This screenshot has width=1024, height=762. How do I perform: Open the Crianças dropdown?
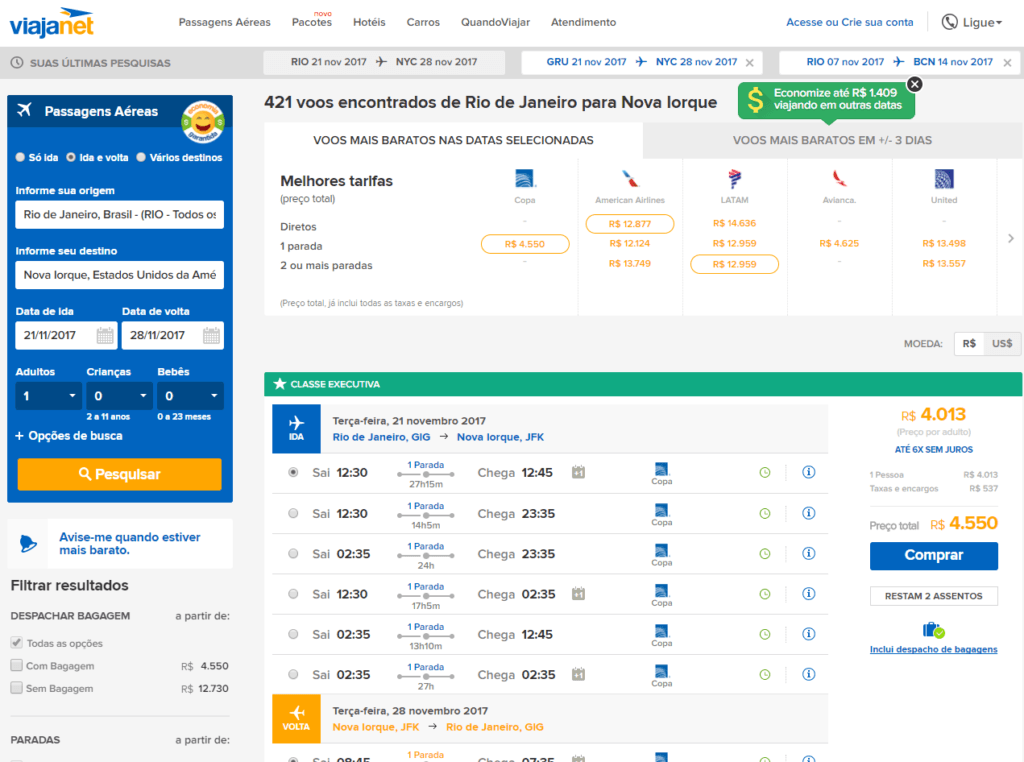click(x=120, y=396)
